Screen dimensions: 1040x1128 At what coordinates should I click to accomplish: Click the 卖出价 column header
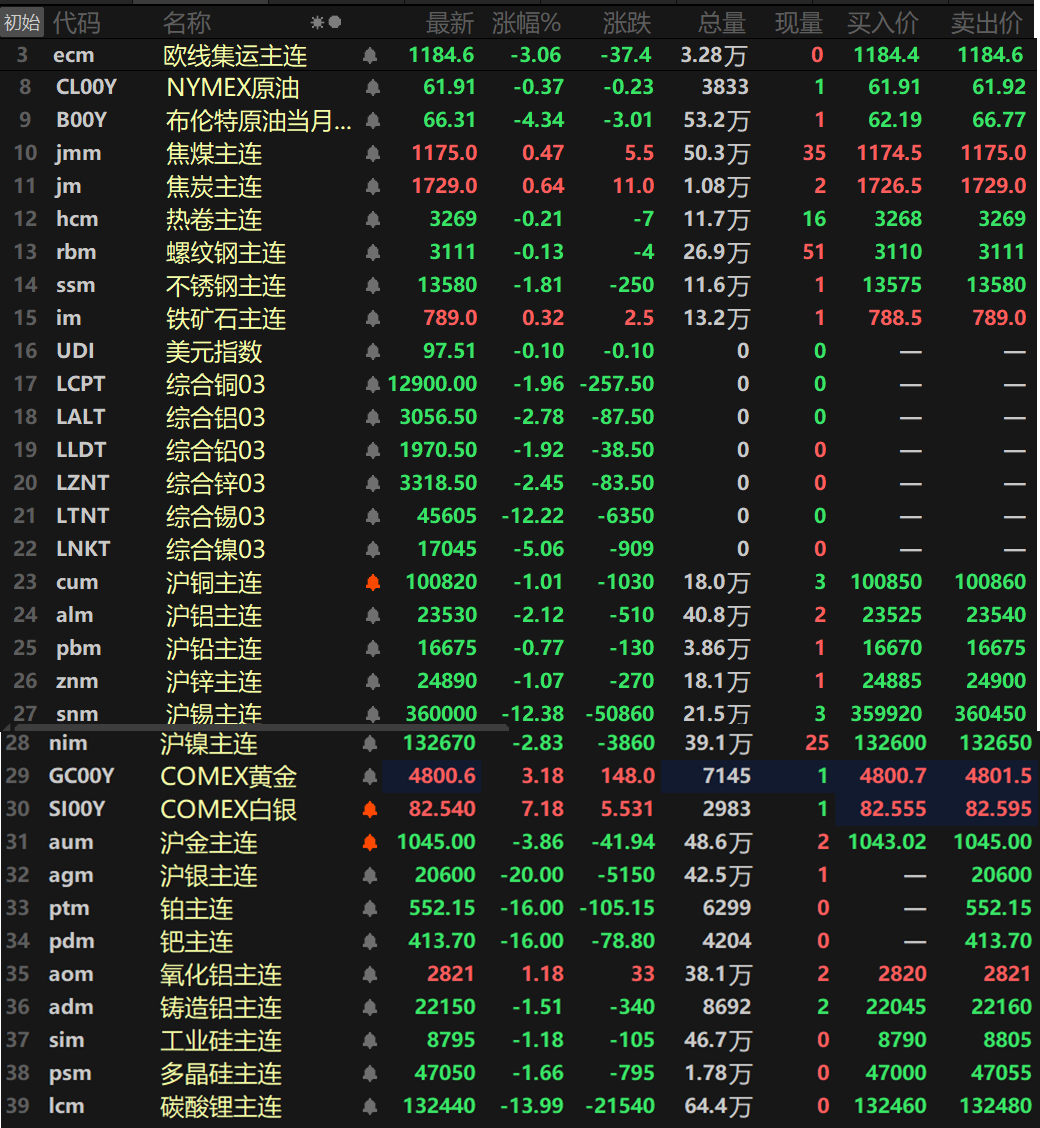click(x=986, y=21)
